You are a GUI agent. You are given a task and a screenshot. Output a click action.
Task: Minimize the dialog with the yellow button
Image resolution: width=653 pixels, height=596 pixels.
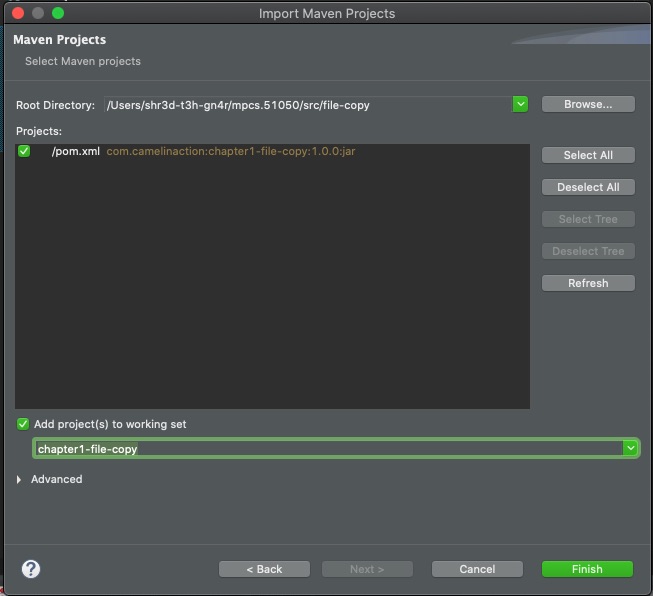(x=37, y=13)
